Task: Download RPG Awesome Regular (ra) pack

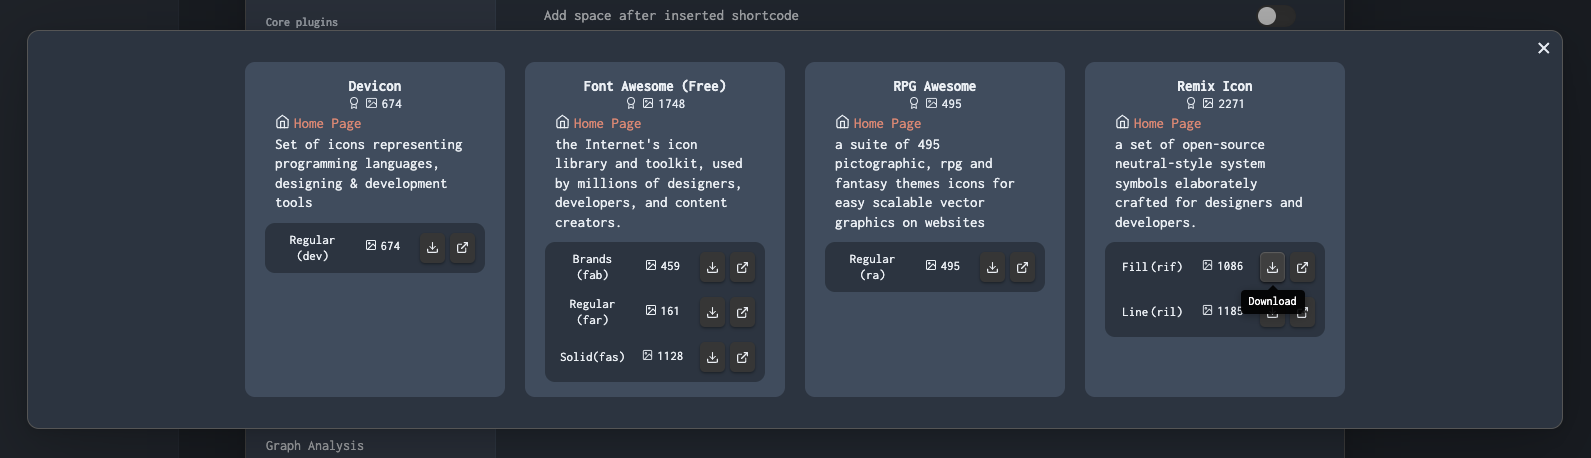Action: (x=992, y=267)
